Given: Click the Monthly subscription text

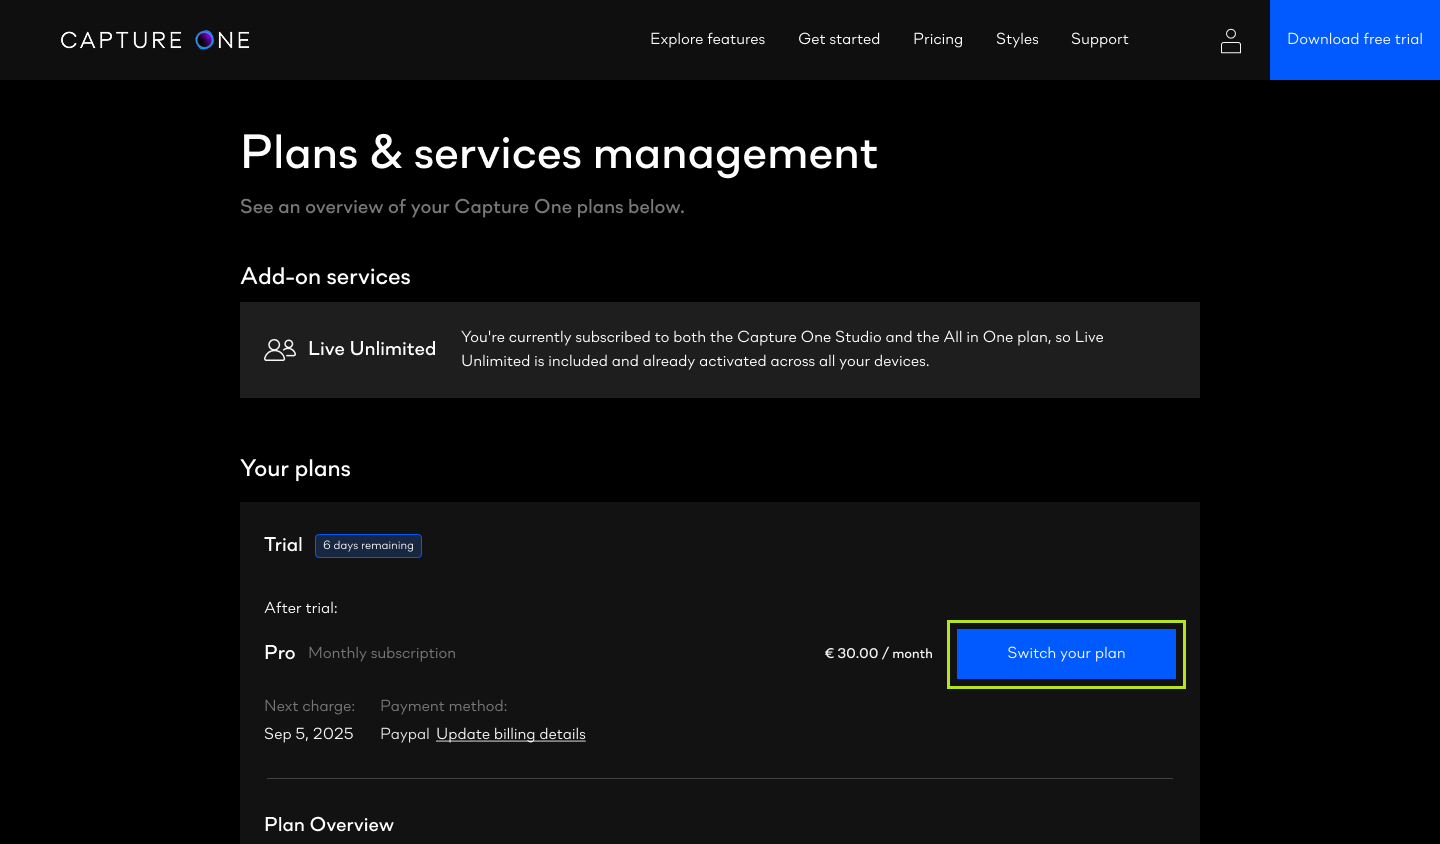Looking at the screenshot, I should 382,653.
